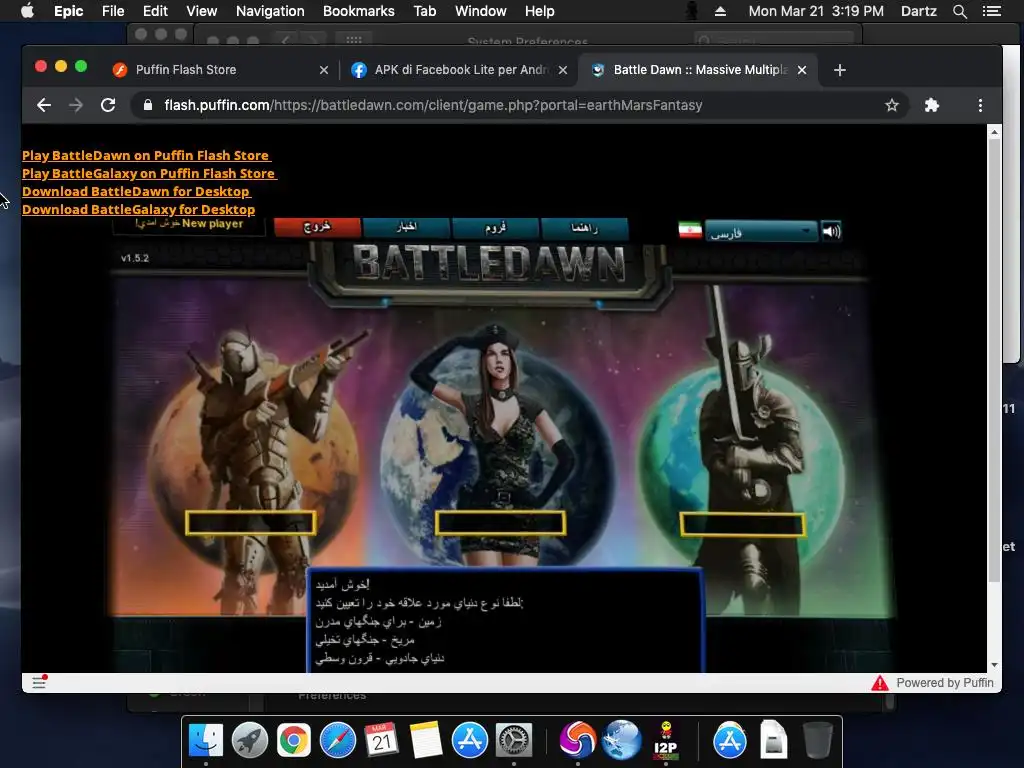The width and height of the screenshot is (1024, 768).
Task: Open the Window menu
Action: (481, 11)
